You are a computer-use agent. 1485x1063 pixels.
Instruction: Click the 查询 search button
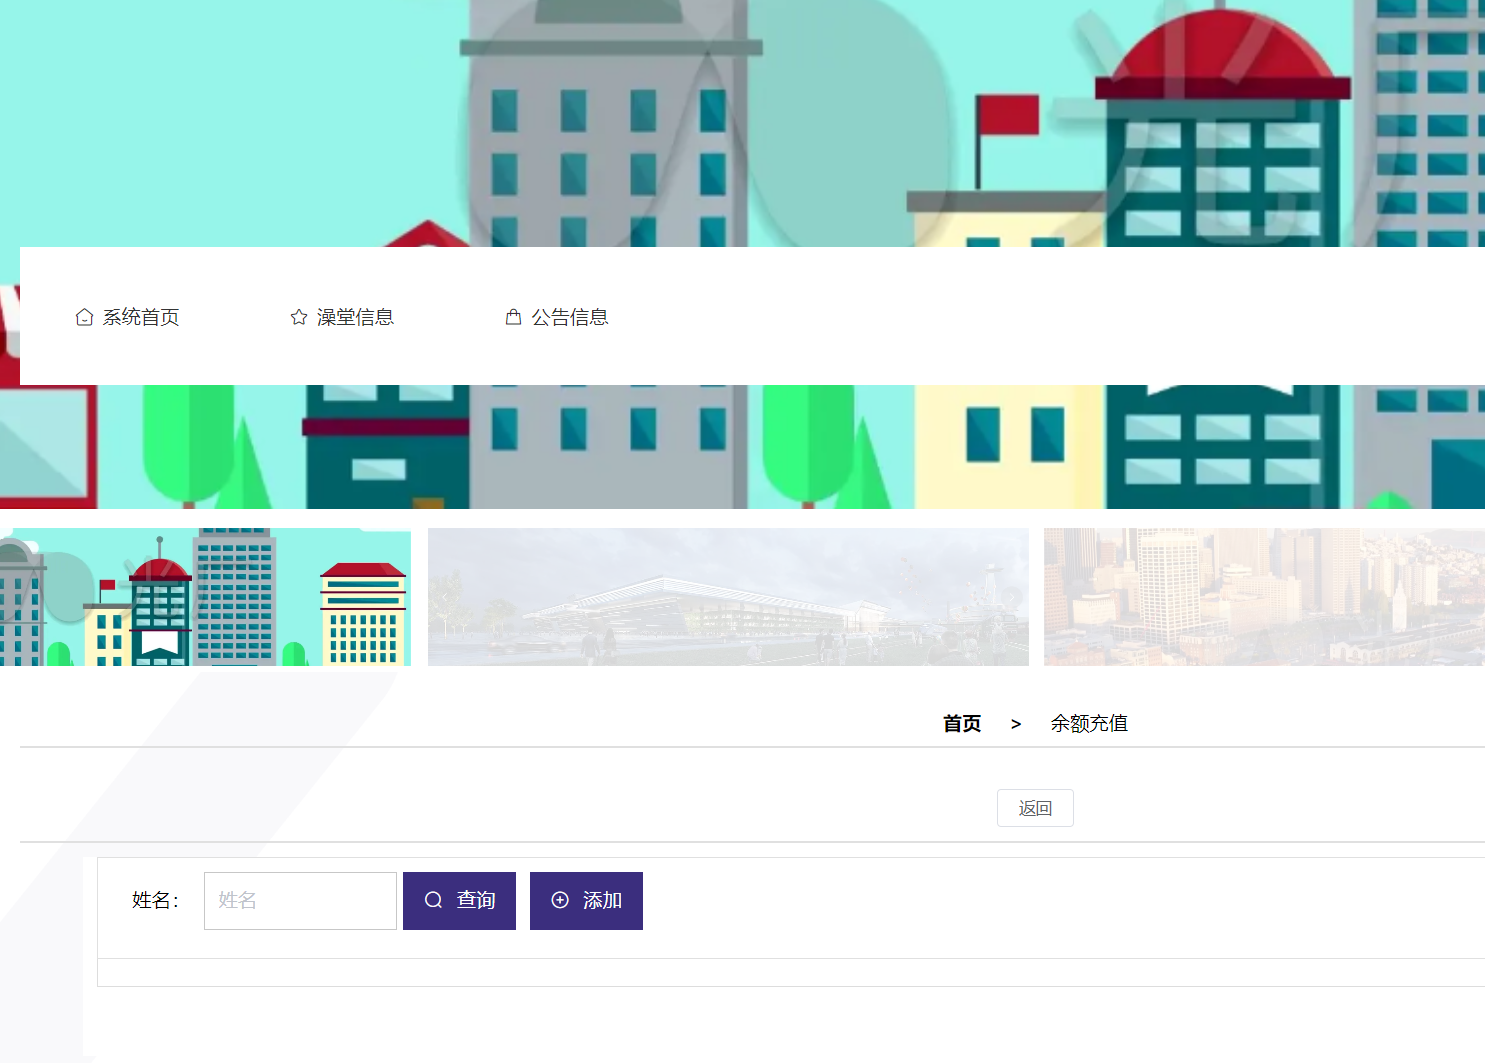coord(459,900)
